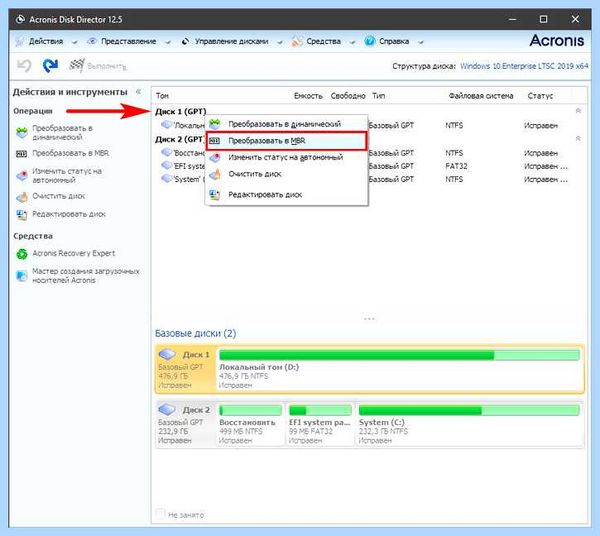
Task: Click the undo arrow icon in toolbar
Action: [x=24, y=66]
